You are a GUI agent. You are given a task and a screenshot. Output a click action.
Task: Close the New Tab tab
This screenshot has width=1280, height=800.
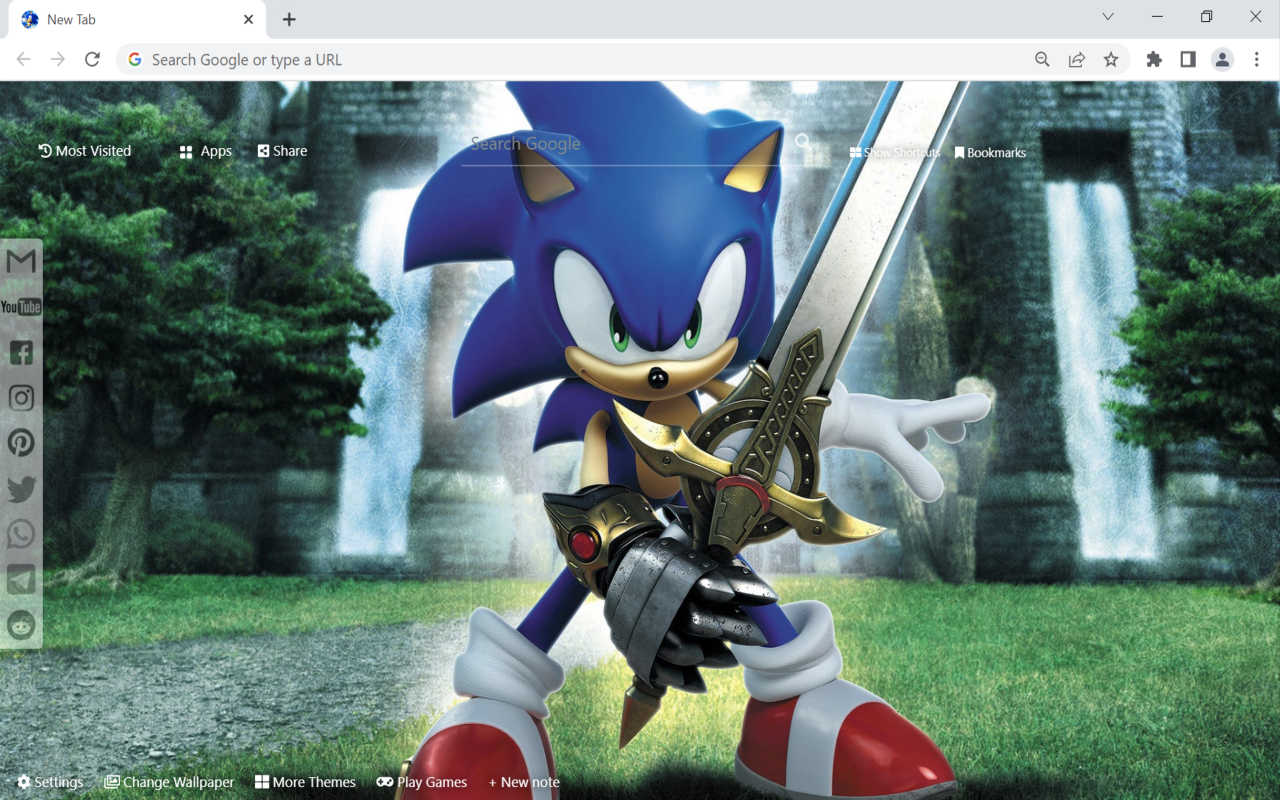[248, 19]
